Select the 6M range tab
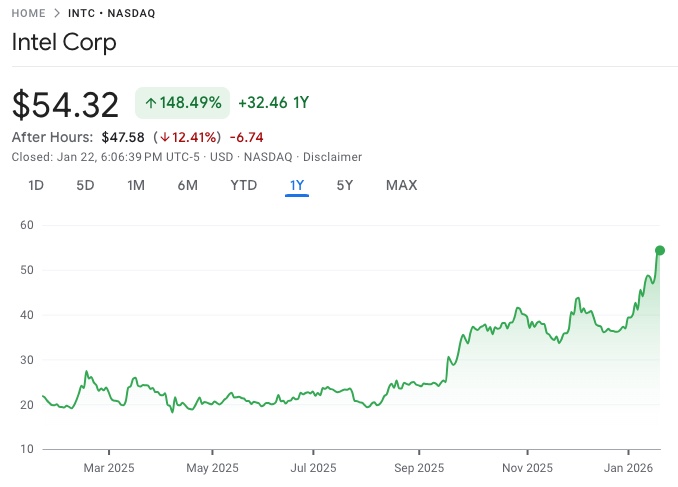This screenshot has height=487, width=678. pyautogui.click(x=187, y=185)
